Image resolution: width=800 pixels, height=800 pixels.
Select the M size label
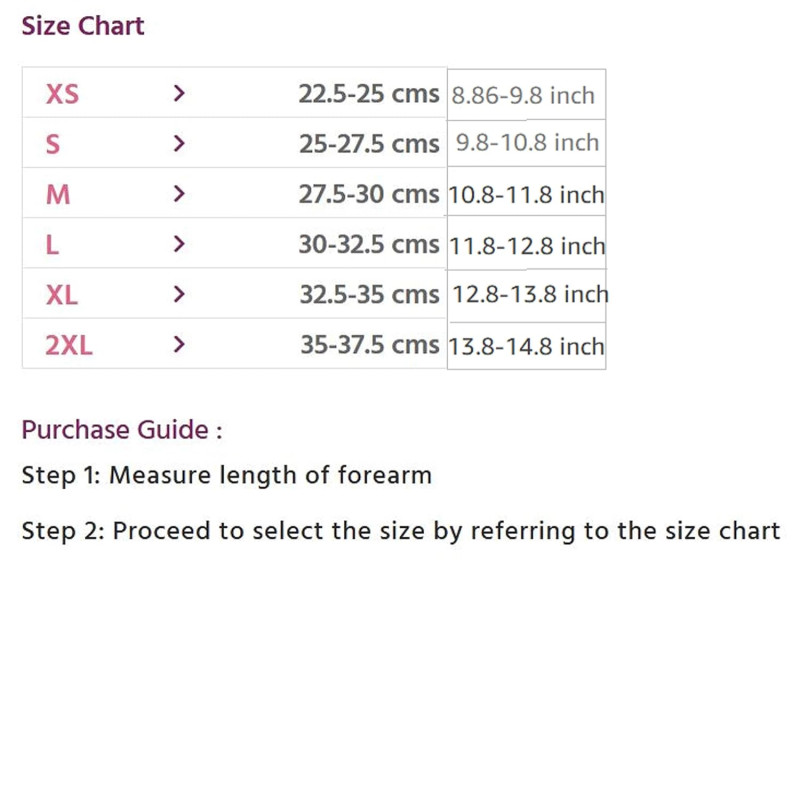pos(58,195)
